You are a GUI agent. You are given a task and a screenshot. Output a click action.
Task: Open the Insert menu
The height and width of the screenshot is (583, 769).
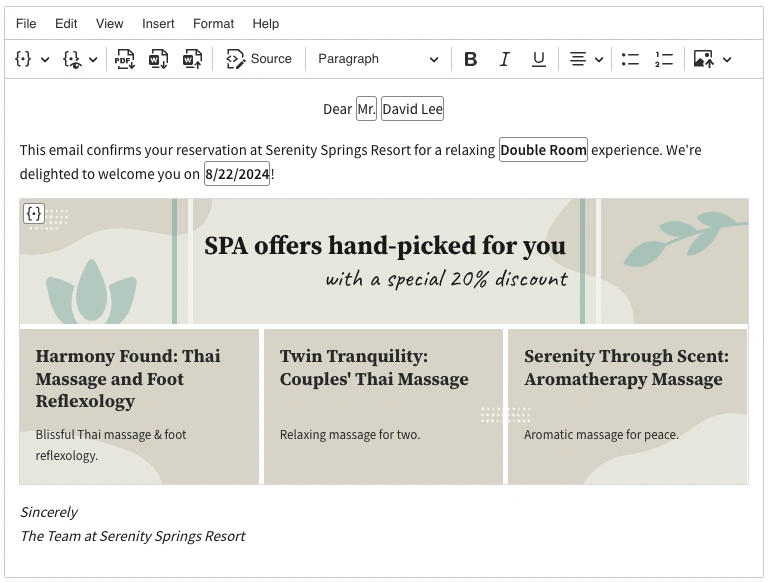158,23
